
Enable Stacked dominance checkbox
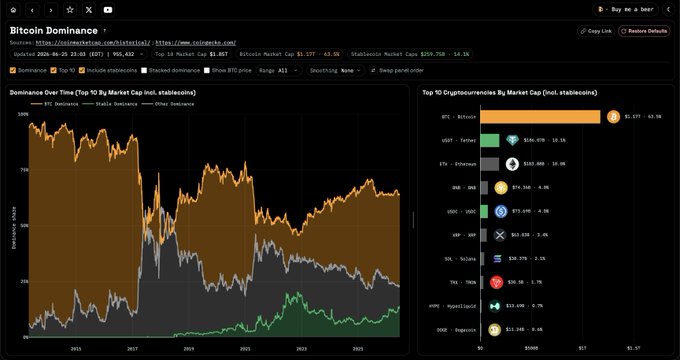point(144,70)
